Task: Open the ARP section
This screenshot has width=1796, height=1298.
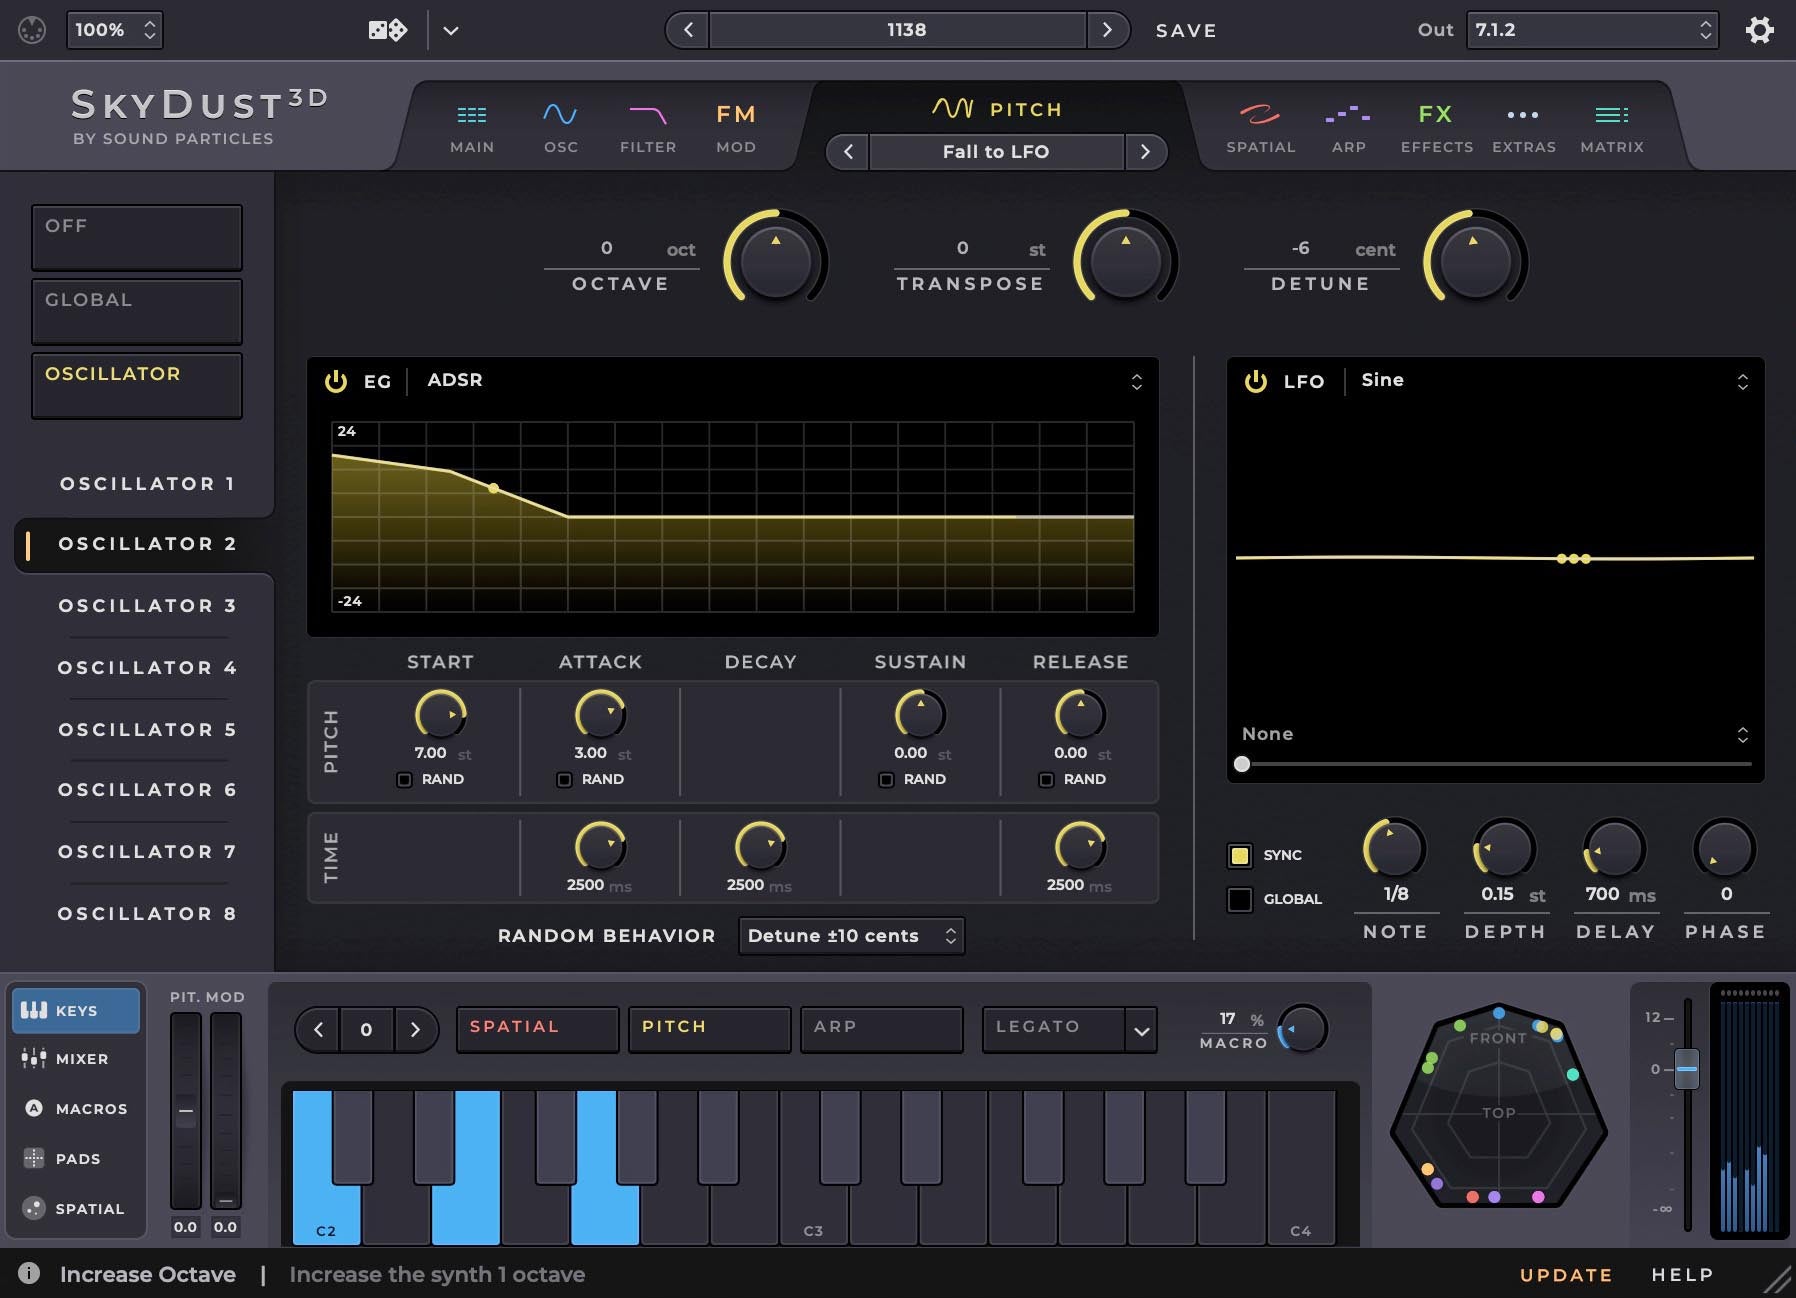Action: pos(1348,128)
